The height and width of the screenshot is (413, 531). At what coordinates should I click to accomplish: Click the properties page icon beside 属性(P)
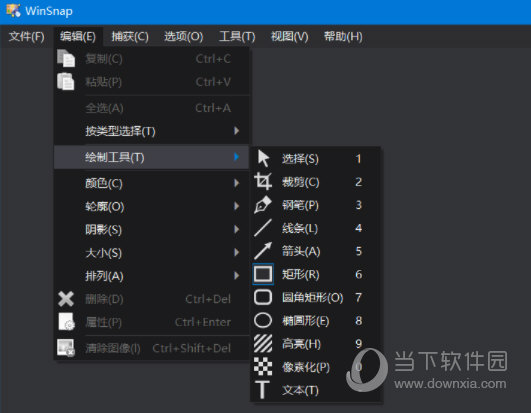click(x=66, y=322)
